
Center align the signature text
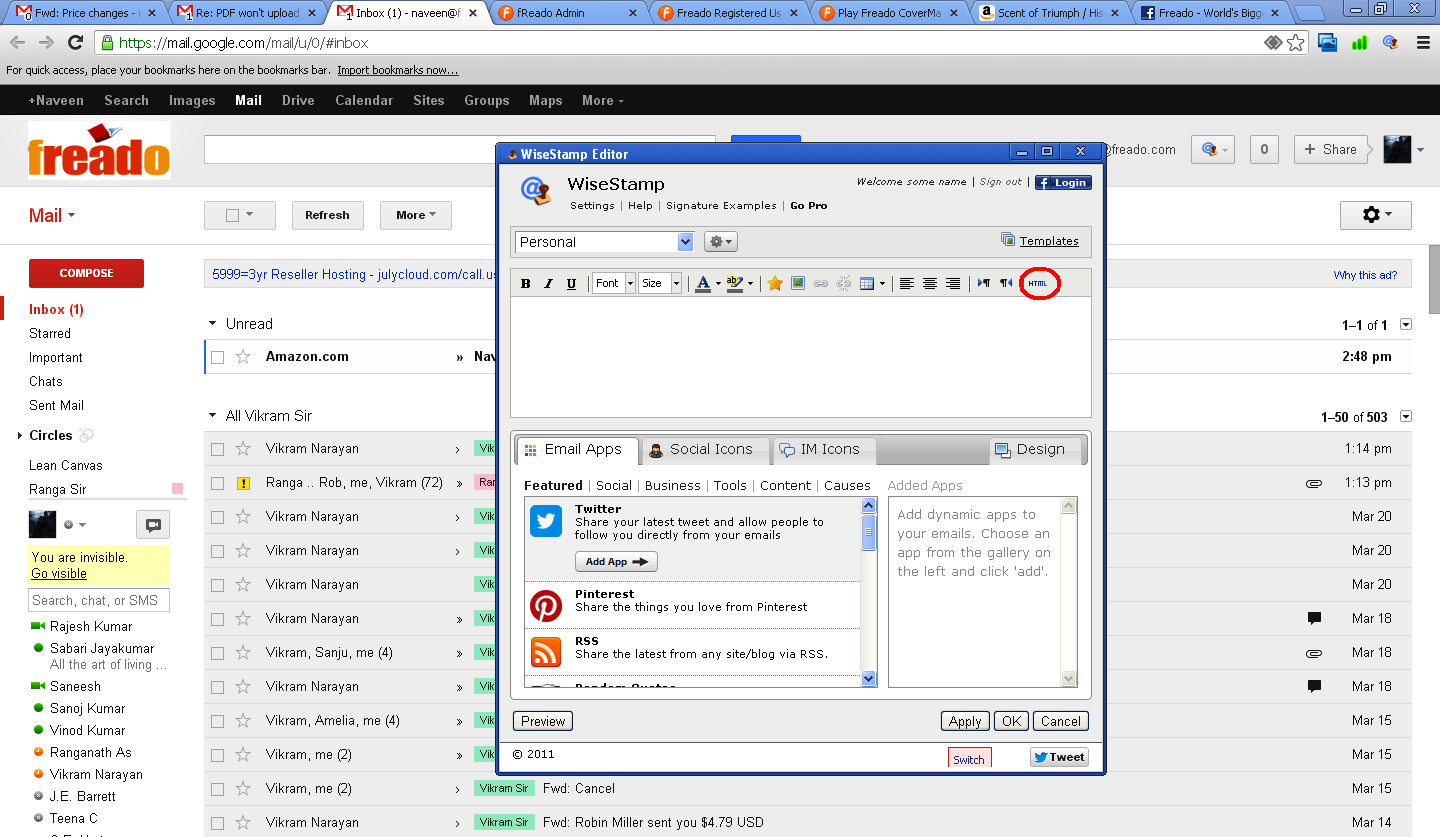(x=930, y=284)
